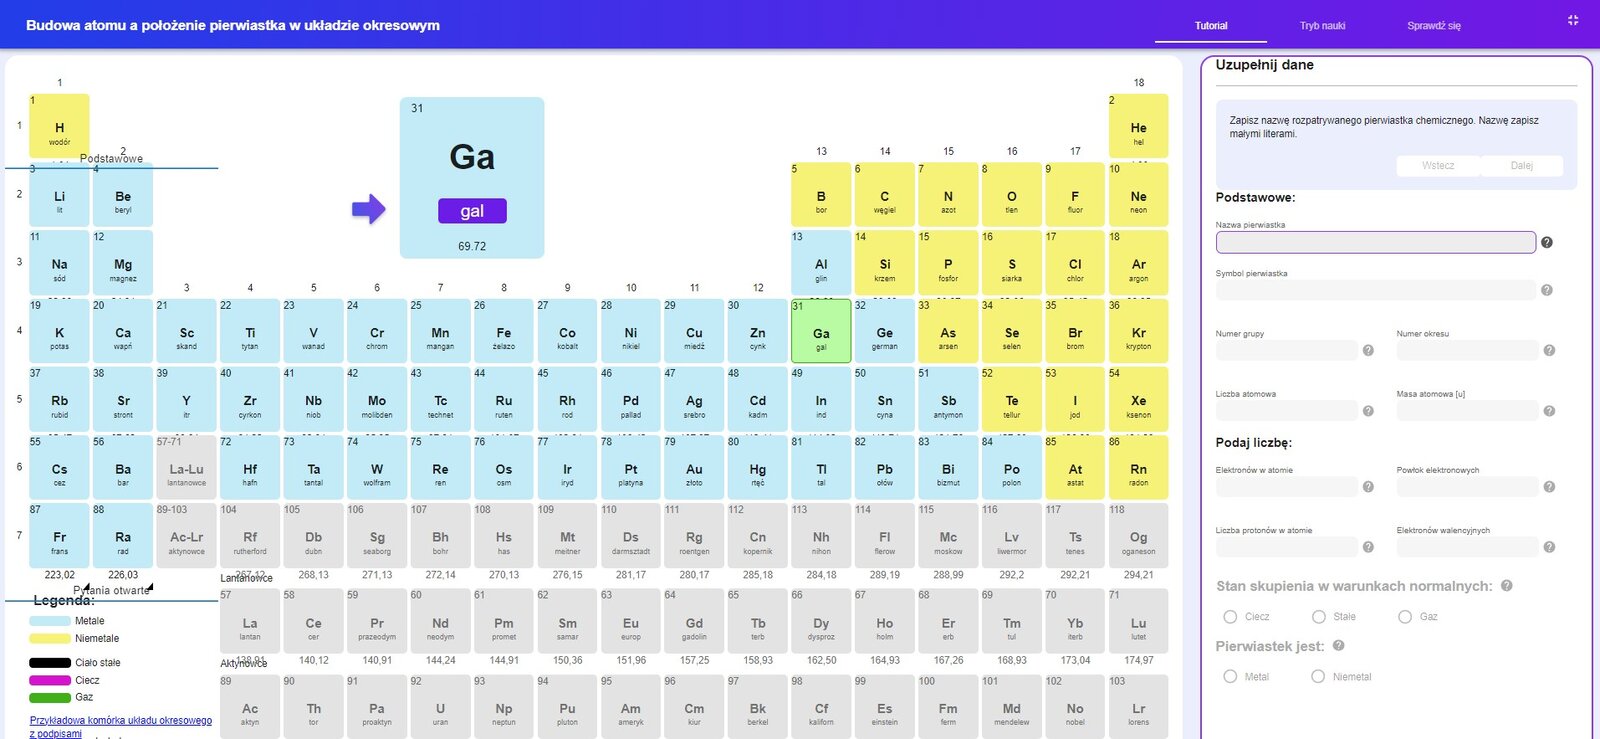Screen dimensions: 1600x739
Task: Select the Ciecz radio button
Action: coord(1230,617)
